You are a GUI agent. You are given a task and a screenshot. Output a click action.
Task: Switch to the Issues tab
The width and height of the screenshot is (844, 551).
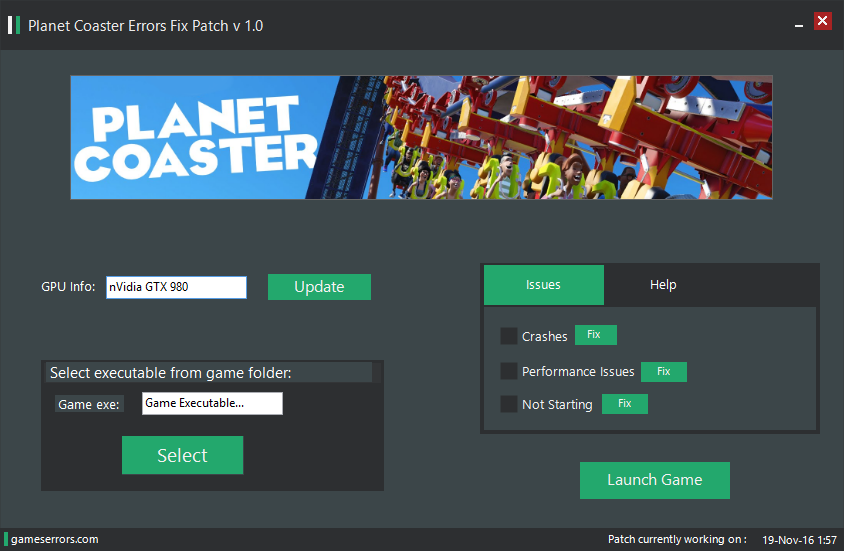coord(544,285)
